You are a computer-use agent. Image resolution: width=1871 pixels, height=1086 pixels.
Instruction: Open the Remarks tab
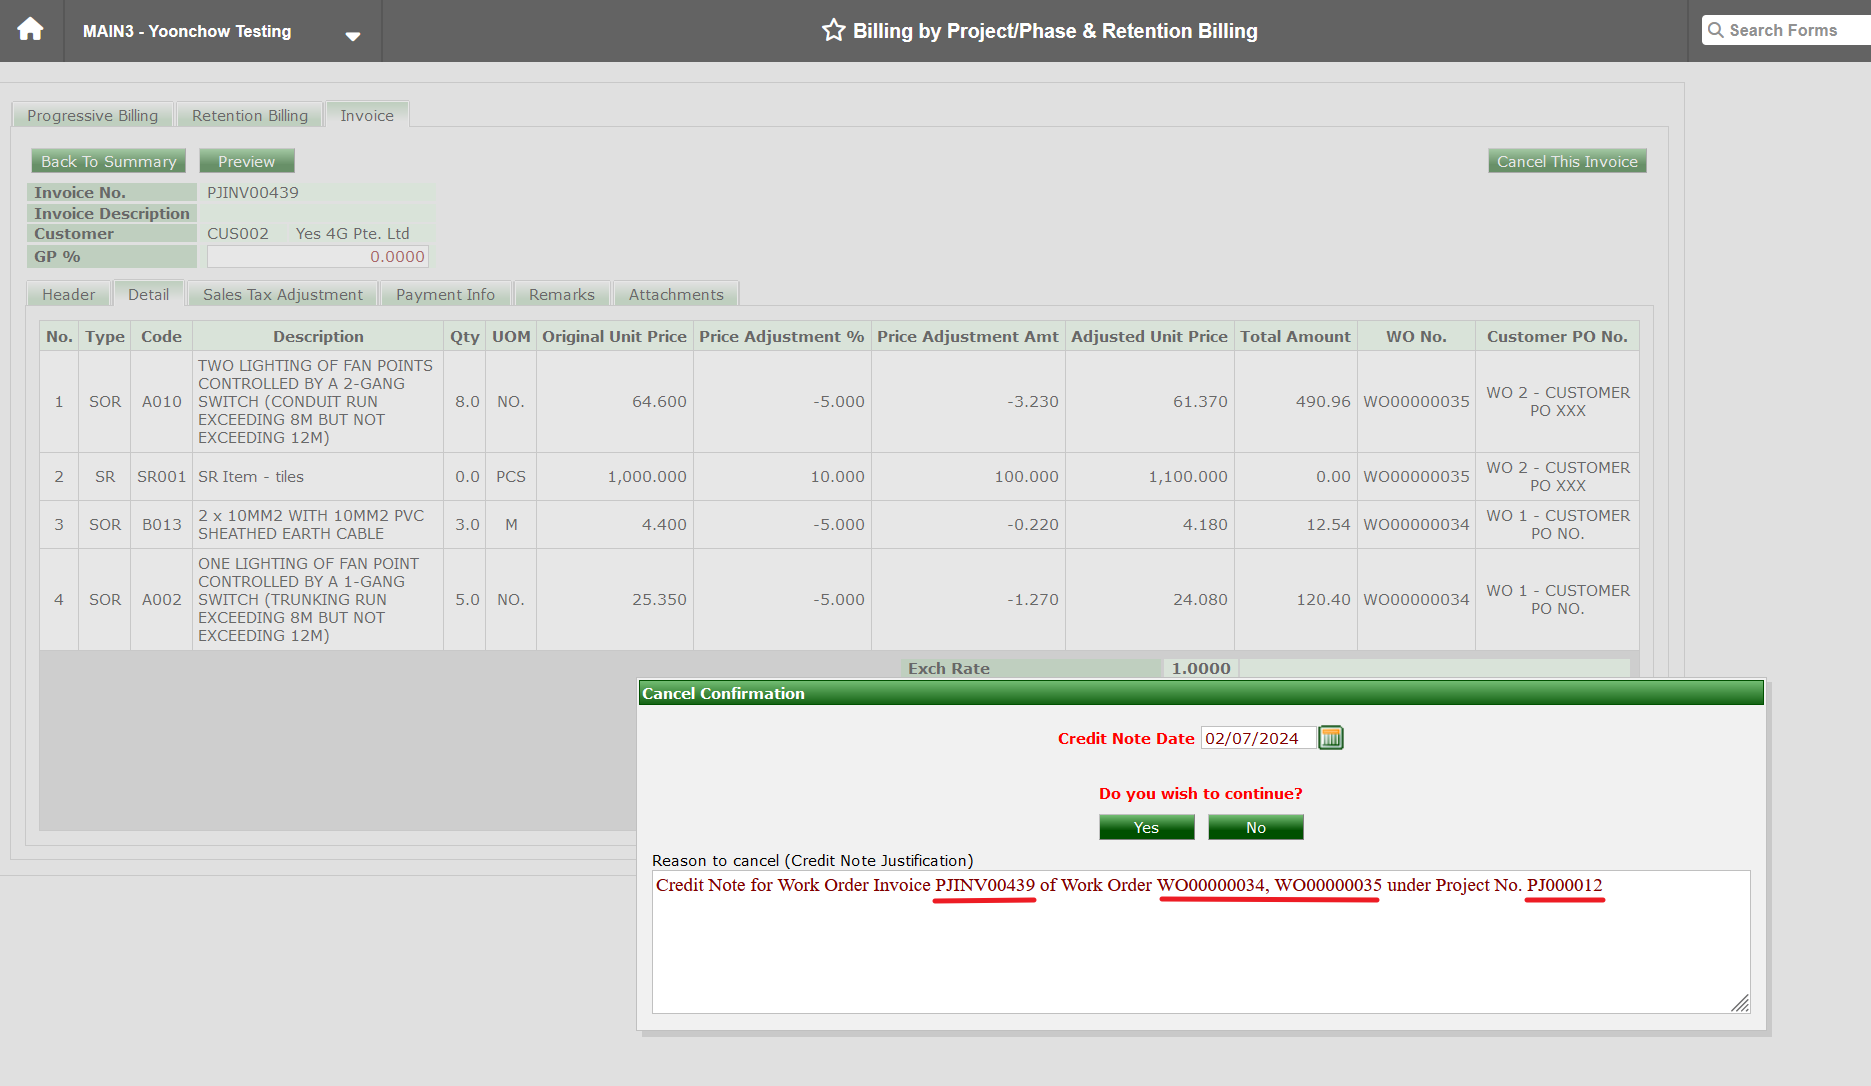(561, 293)
